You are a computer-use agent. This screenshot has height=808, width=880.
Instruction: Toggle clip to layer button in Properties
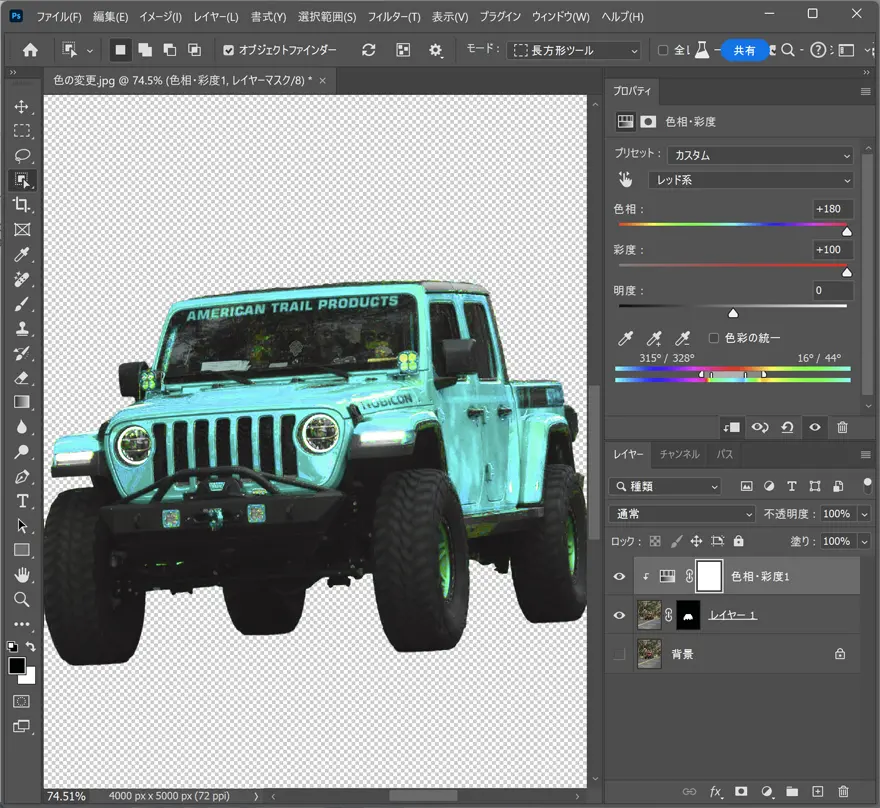732,428
